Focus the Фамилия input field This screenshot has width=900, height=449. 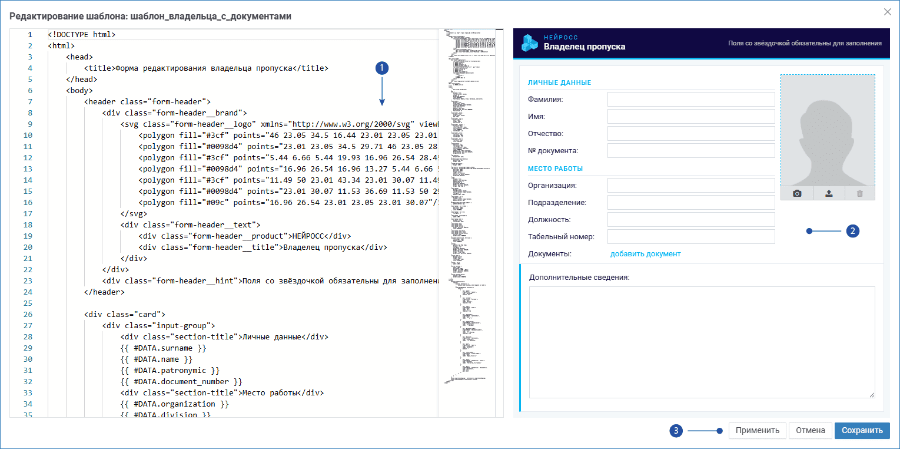pos(690,99)
